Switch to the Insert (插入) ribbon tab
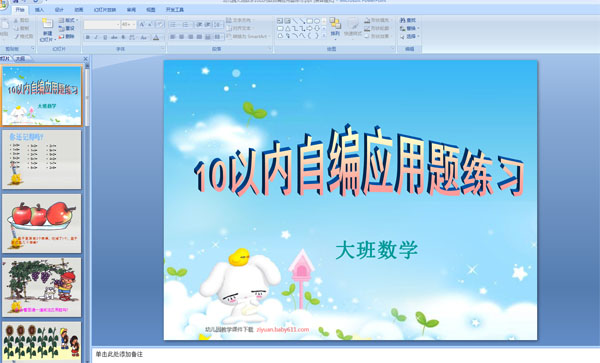The width and height of the screenshot is (600, 363). (39, 10)
